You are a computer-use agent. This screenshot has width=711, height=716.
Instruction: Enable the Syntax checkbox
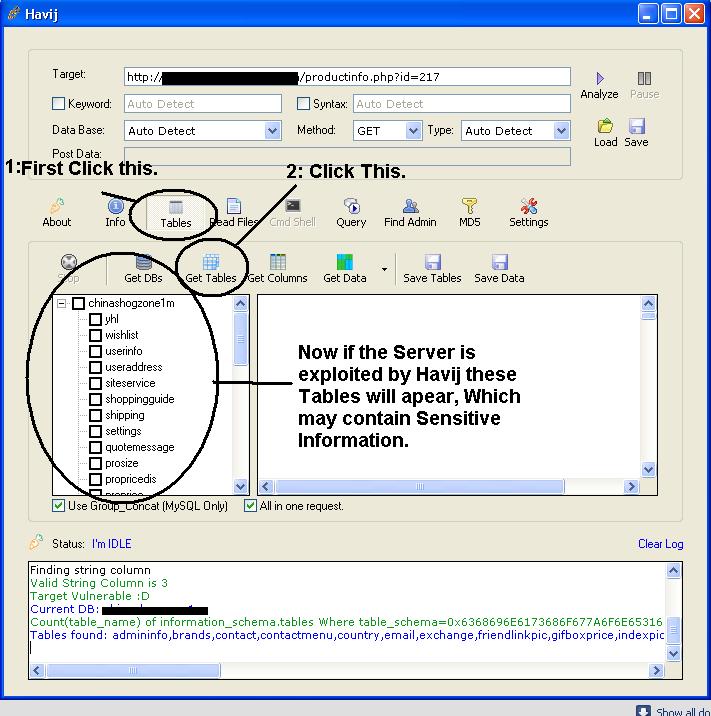(x=303, y=104)
